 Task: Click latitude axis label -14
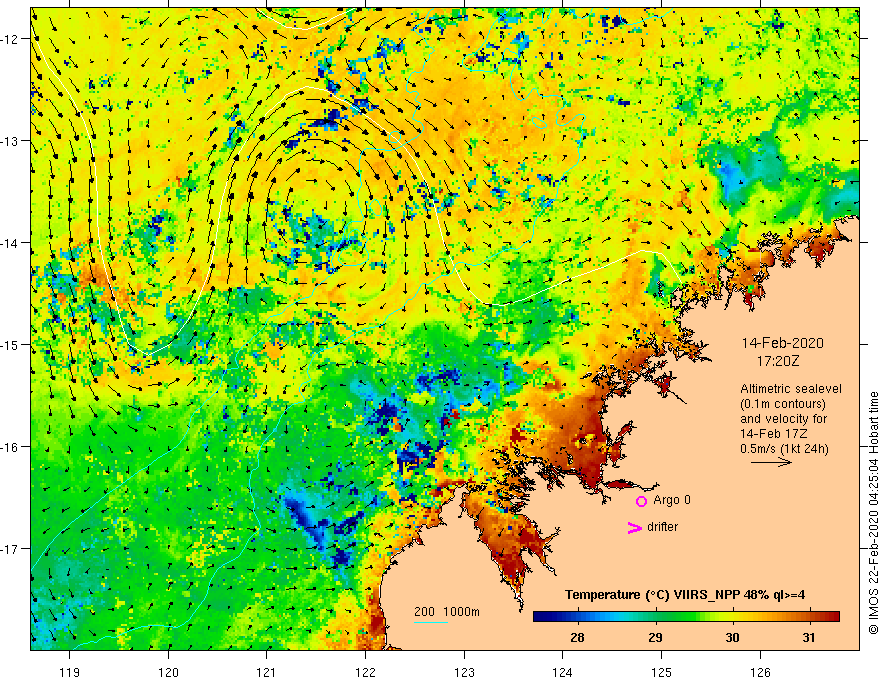tap(10, 243)
